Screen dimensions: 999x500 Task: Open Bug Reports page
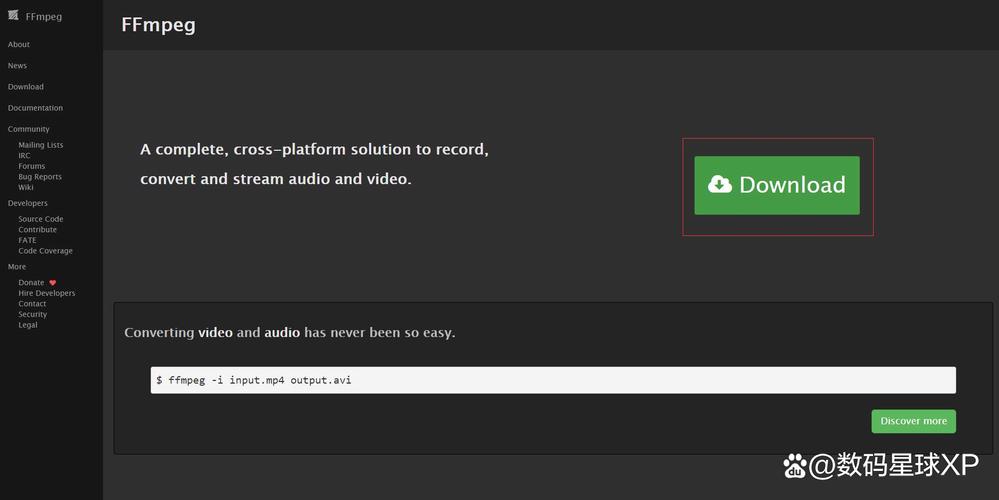coord(40,177)
